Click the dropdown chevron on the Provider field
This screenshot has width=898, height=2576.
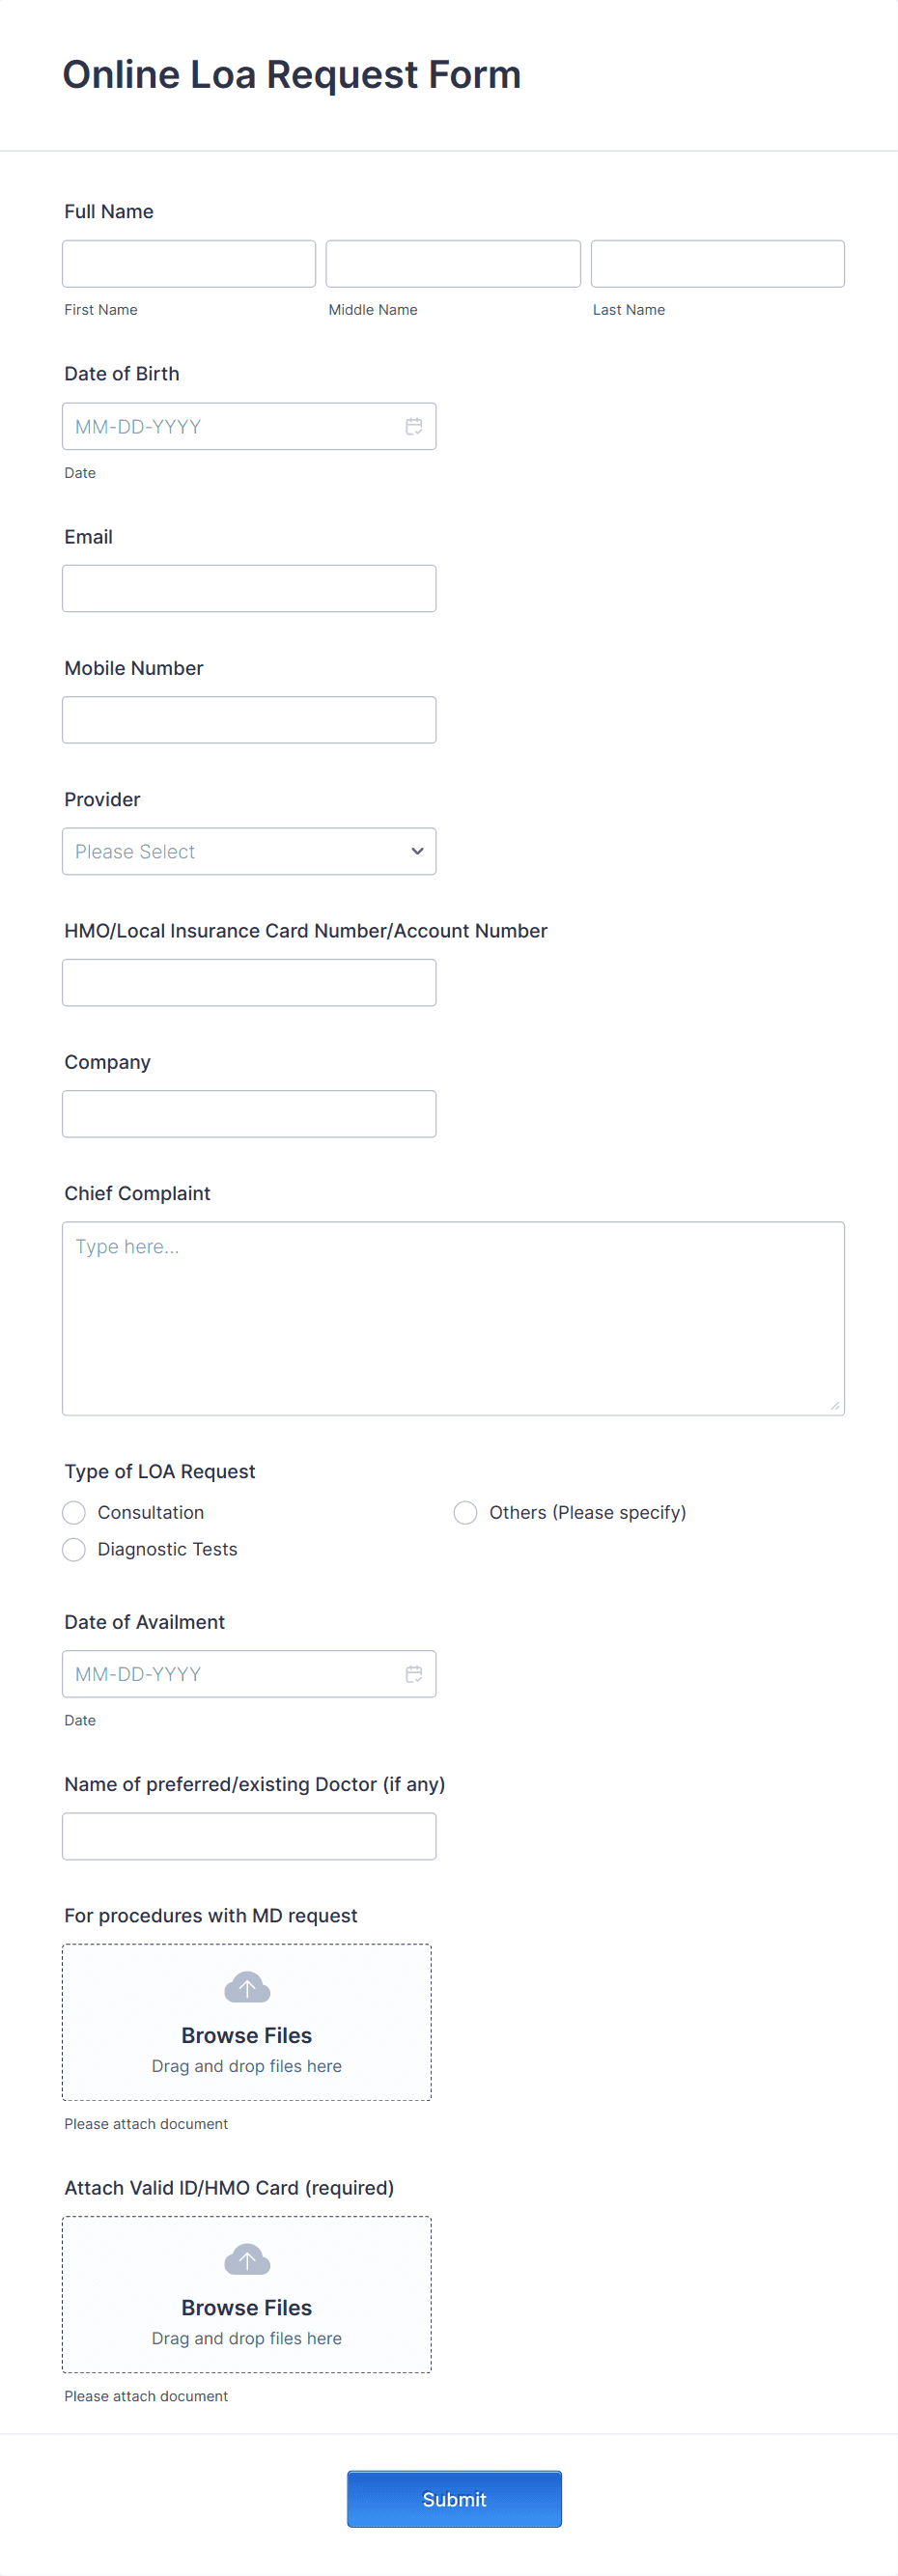pos(416,851)
